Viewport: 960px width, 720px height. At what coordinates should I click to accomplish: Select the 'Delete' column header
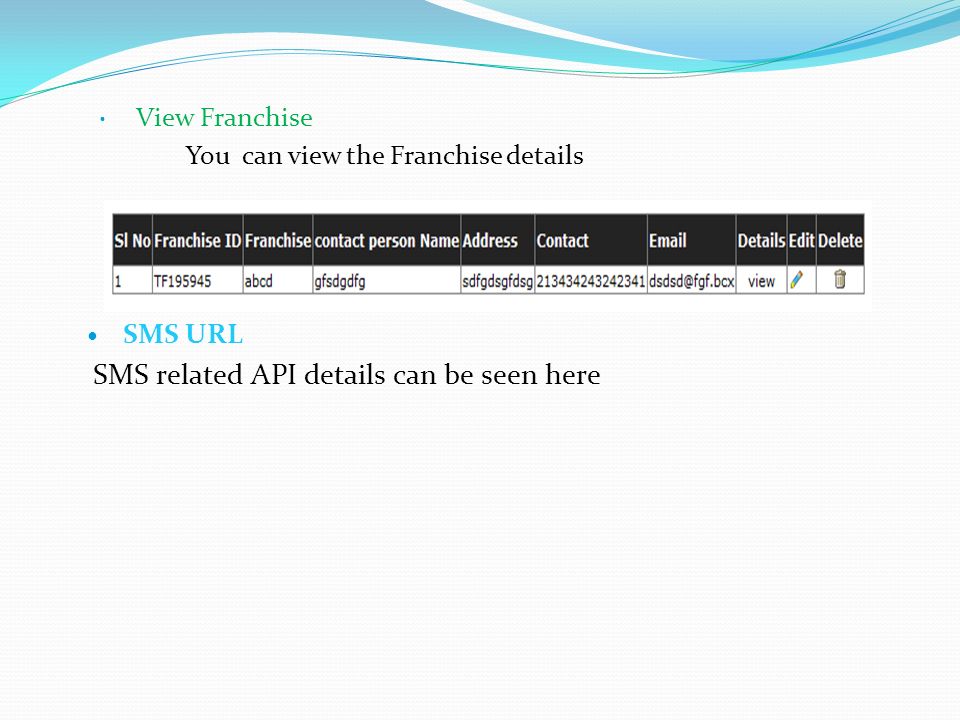[x=840, y=241]
